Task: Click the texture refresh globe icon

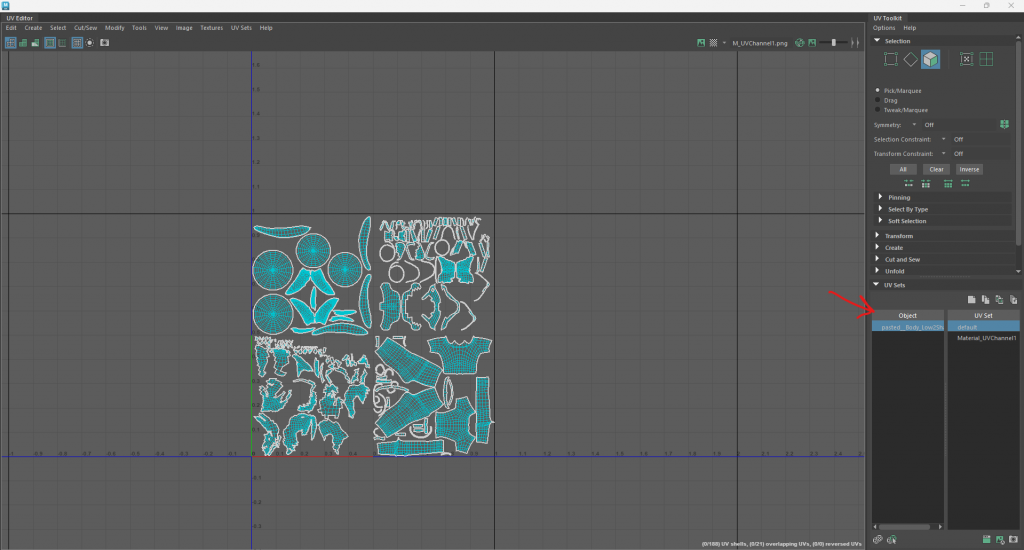Action: click(x=799, y=43)
